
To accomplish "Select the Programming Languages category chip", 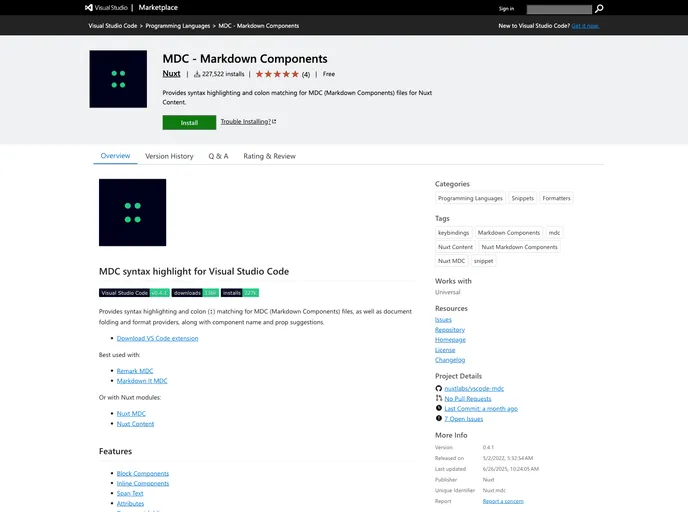I will tap(470, 198).
